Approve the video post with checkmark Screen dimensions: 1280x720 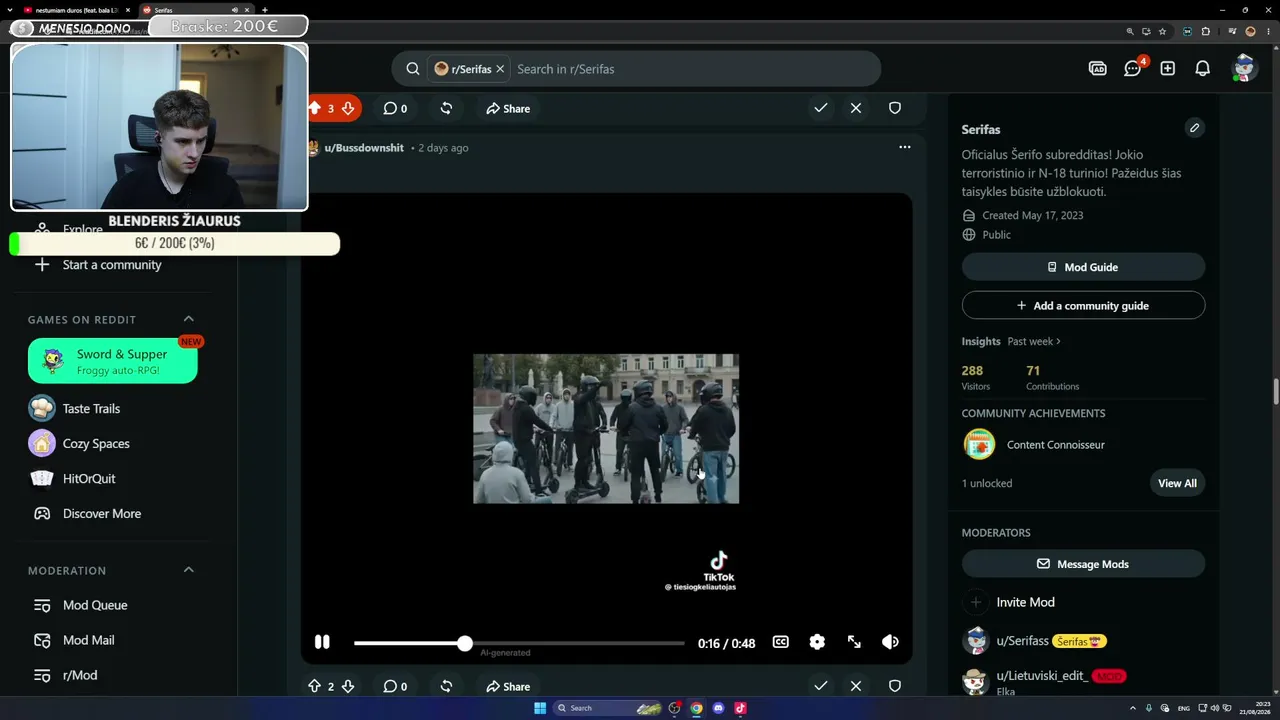(x=821, y=686)
